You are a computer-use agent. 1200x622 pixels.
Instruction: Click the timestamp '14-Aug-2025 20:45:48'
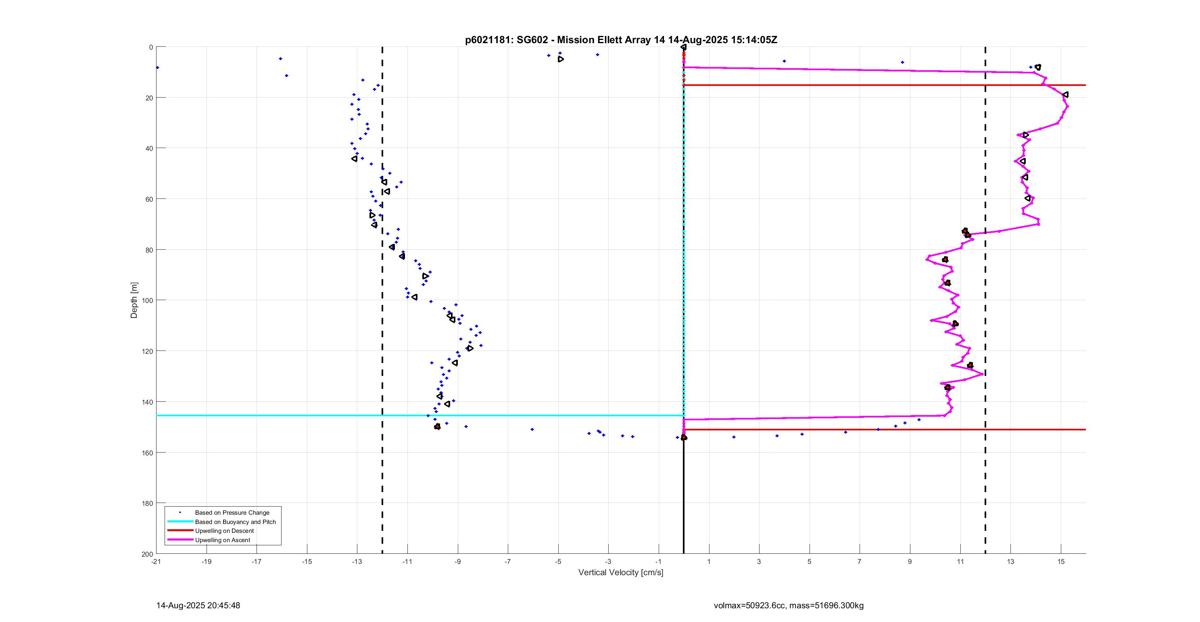tap(198, 605)
